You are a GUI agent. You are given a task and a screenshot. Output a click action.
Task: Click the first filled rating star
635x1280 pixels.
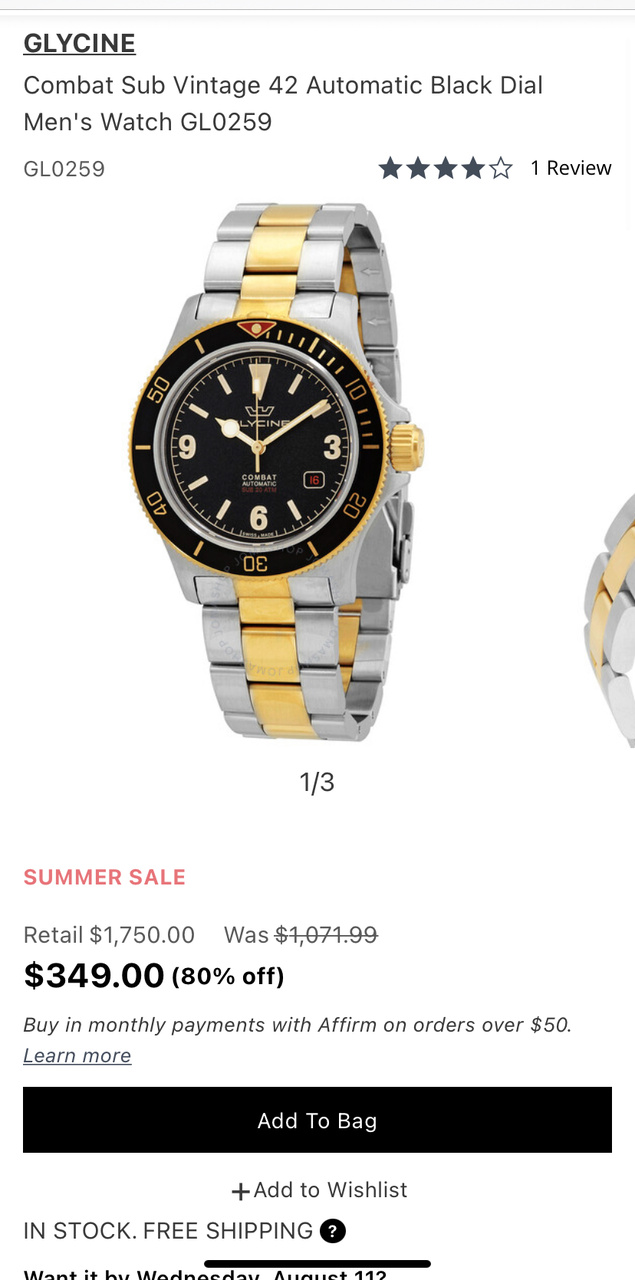390,168
